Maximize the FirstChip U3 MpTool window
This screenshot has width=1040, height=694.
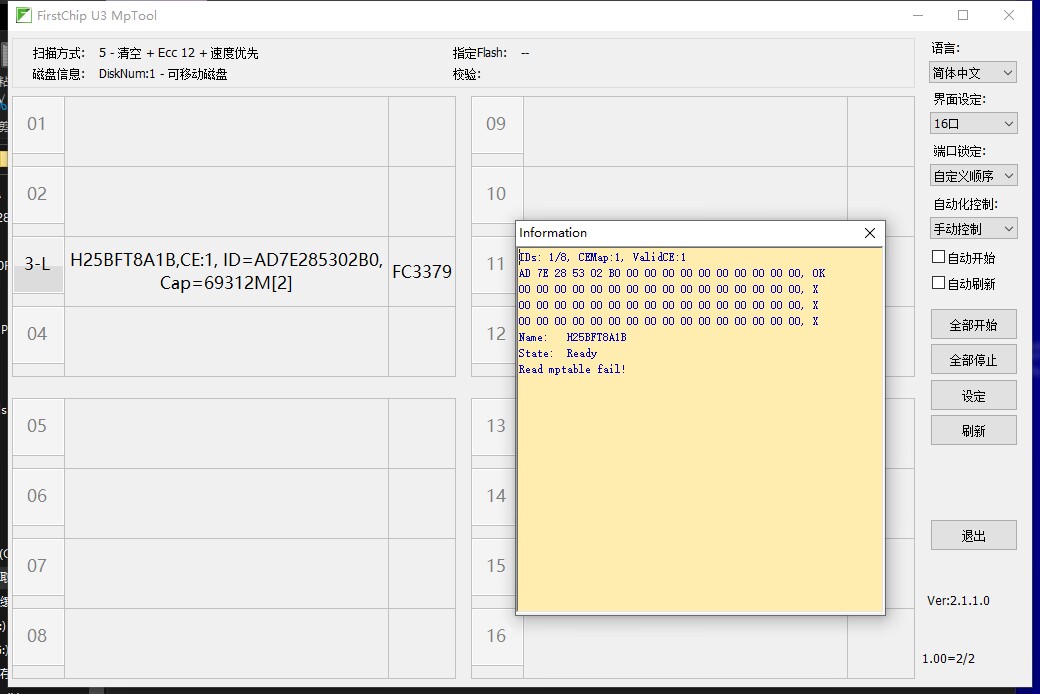point(963,15)
